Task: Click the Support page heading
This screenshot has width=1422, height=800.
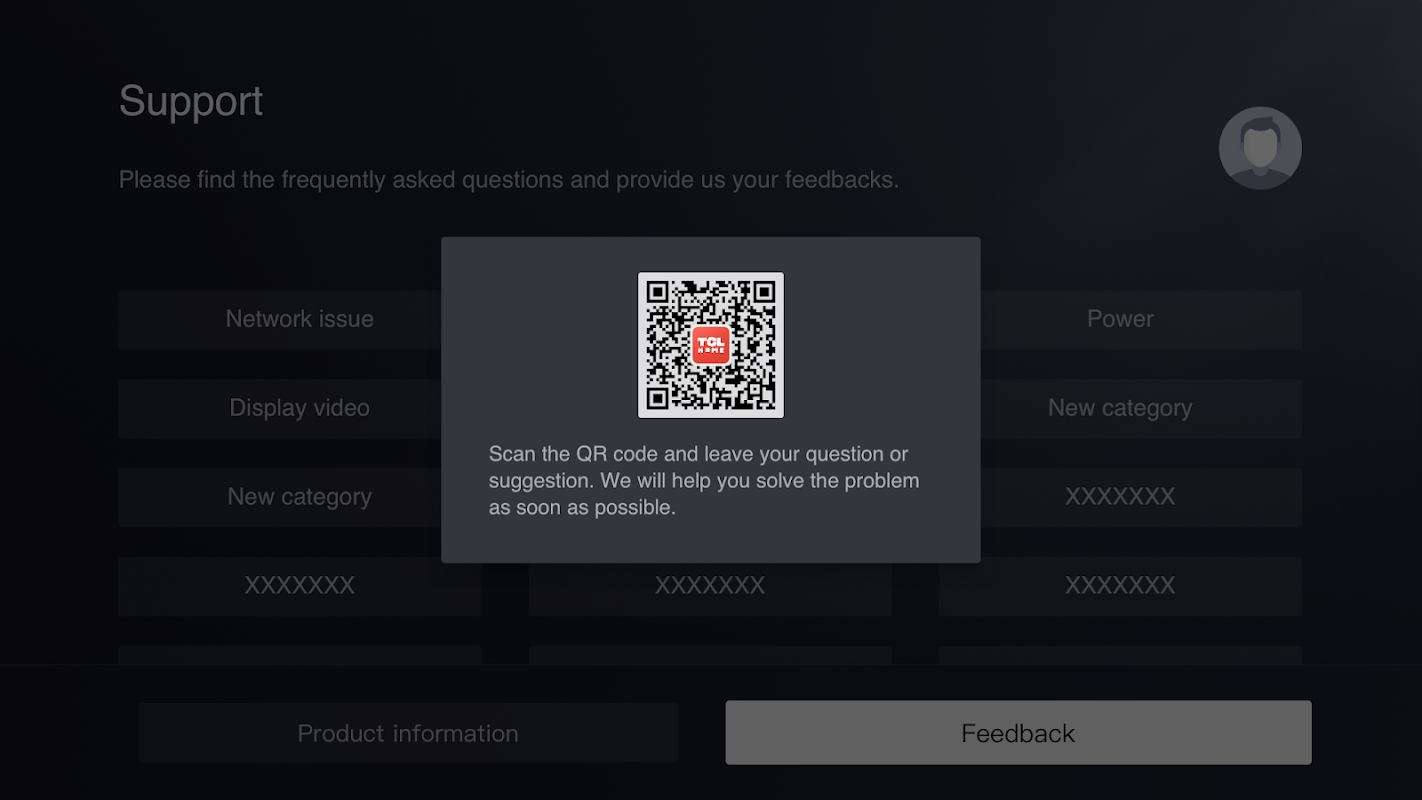Action: coord(191,101)
